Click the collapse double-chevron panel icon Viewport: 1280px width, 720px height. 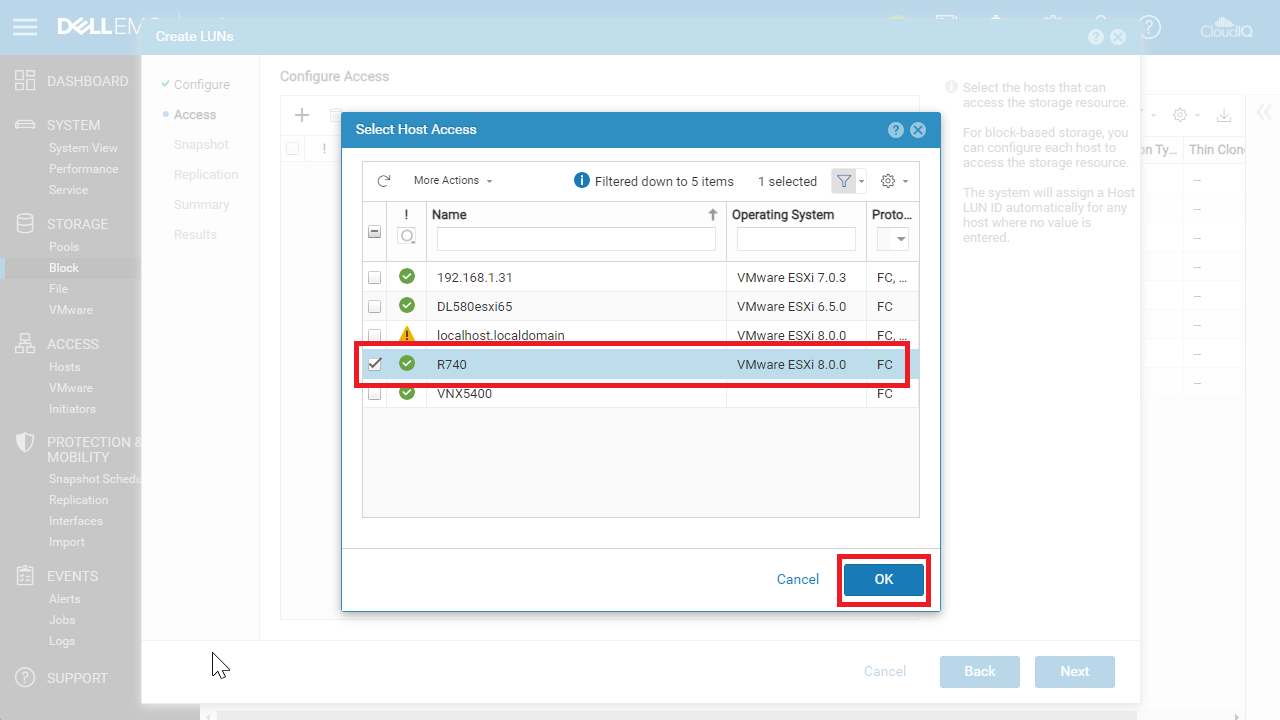[x=1263, y=112]
